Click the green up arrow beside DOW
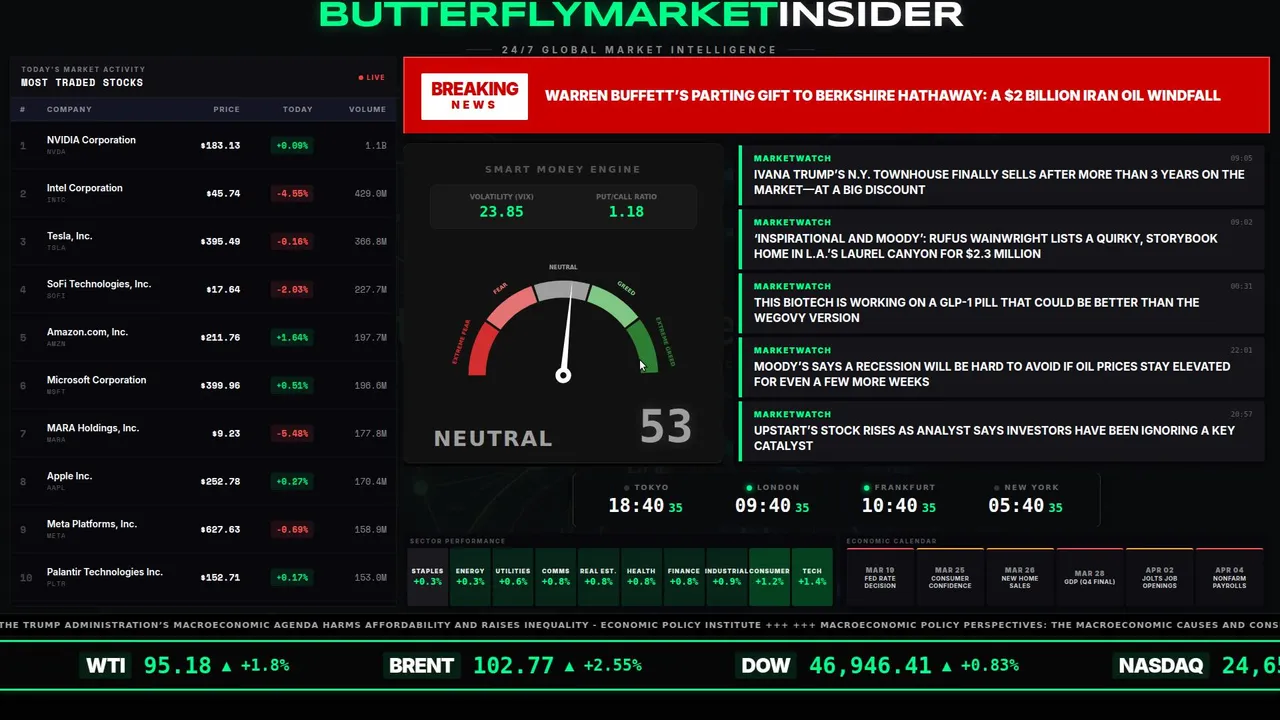The width and height of the screenshot is (1280, 720). (945, 665)
